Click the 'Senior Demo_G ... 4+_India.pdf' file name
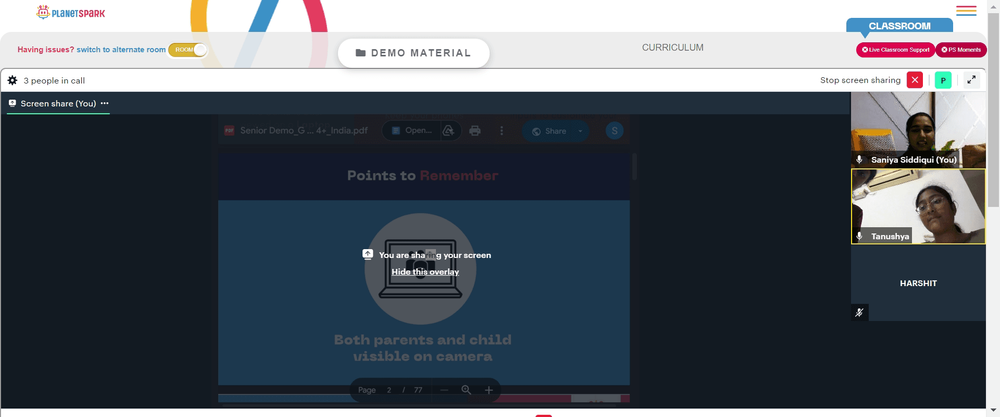Screen dimensions: 1000x417 tap(304, 131)
